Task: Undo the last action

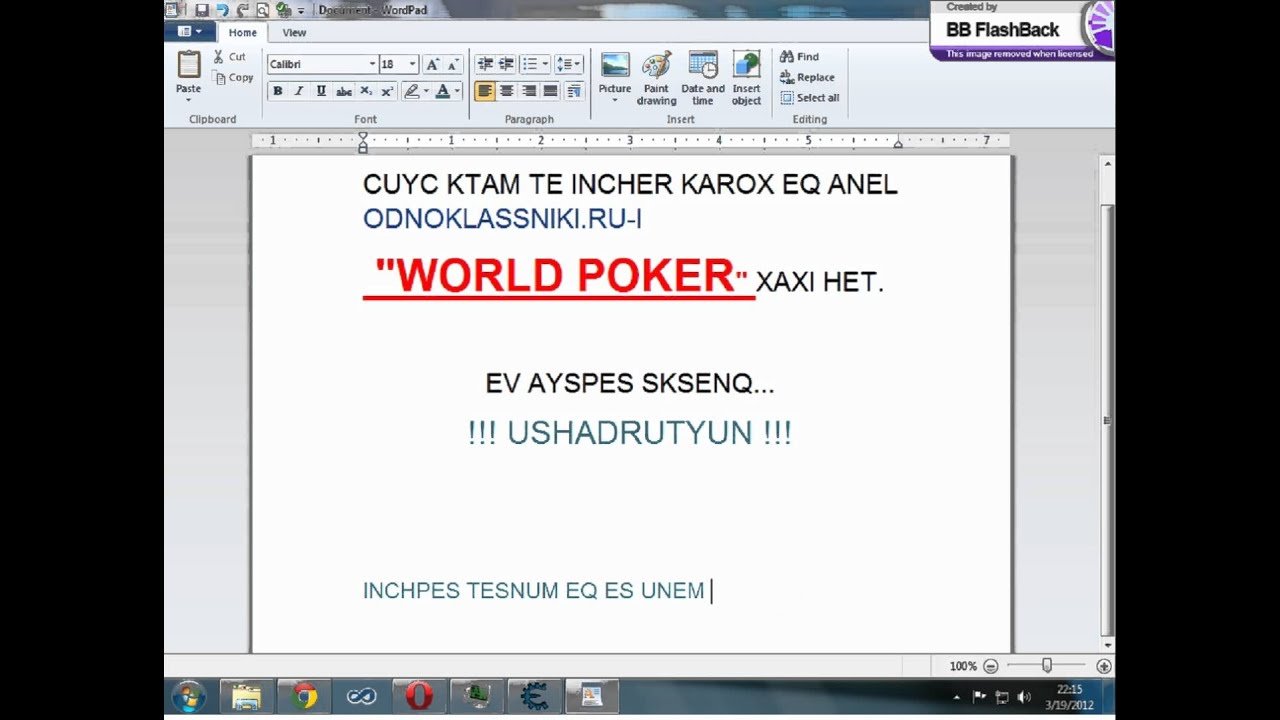Action: pos(222,10)
